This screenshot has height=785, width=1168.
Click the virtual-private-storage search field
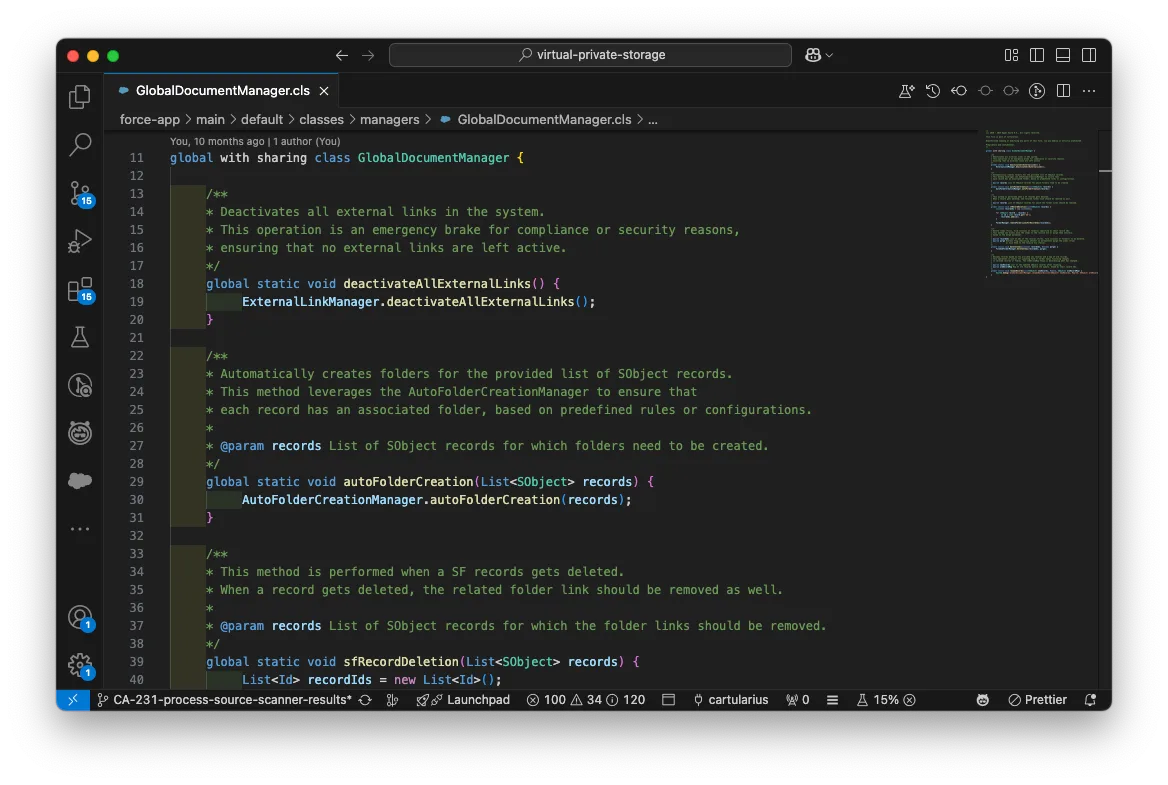[x=590, y=55]
